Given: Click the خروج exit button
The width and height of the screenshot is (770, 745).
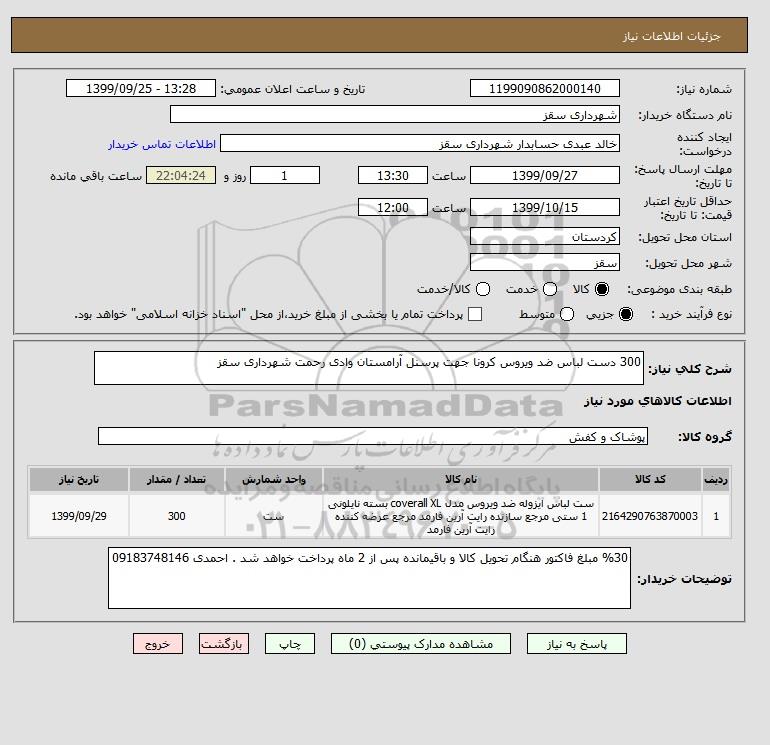Looking at the screenshot, I should [x=158, y=644].
